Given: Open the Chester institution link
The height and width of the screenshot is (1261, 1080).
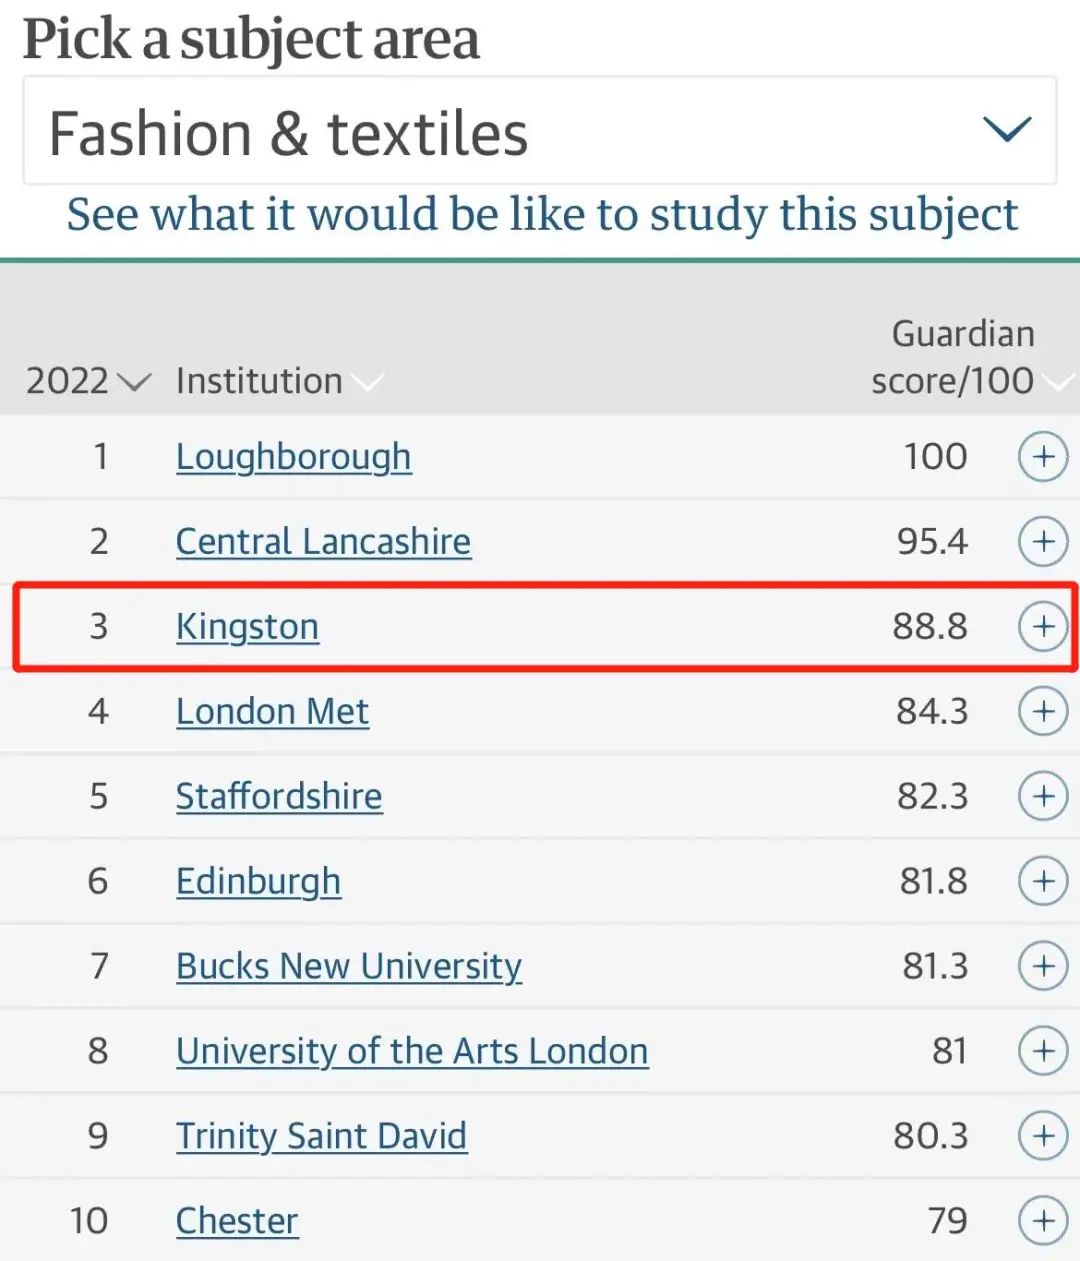Looking at the screenshot, I should click(x=237, y=1221).
